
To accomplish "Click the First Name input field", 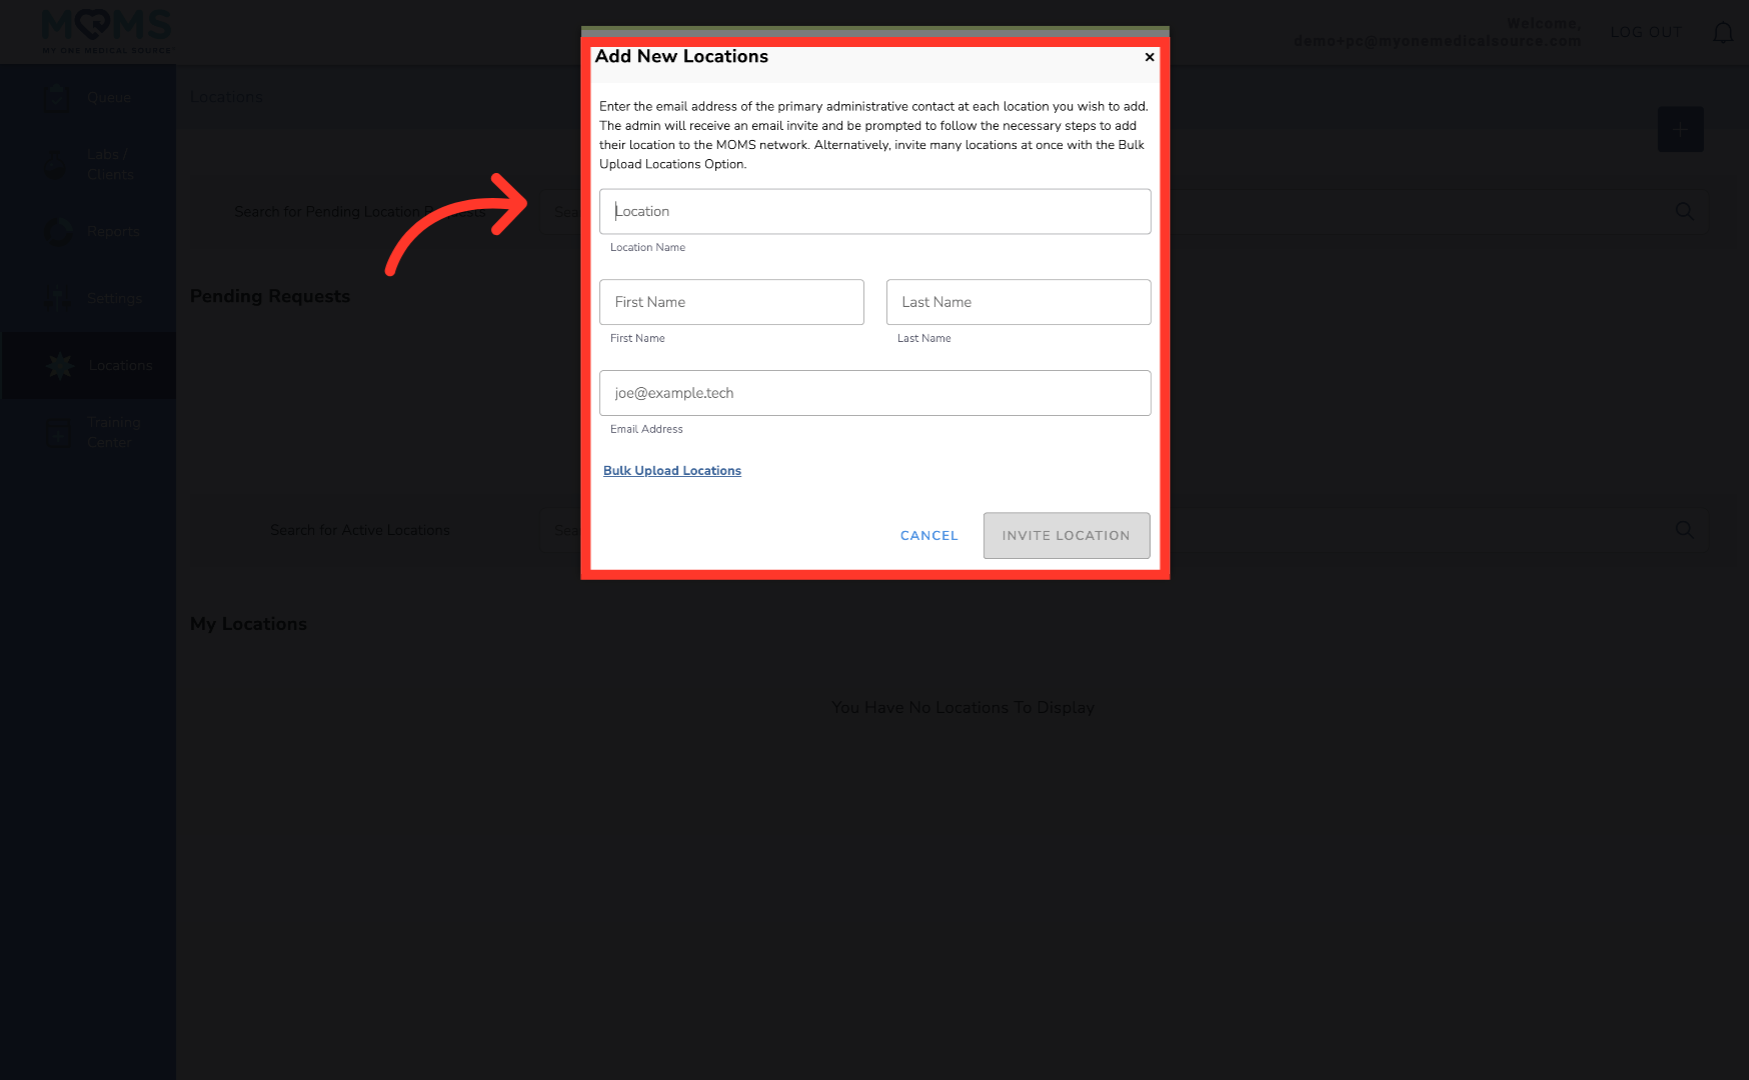I will pyautogui.click(x=731, y=302).
